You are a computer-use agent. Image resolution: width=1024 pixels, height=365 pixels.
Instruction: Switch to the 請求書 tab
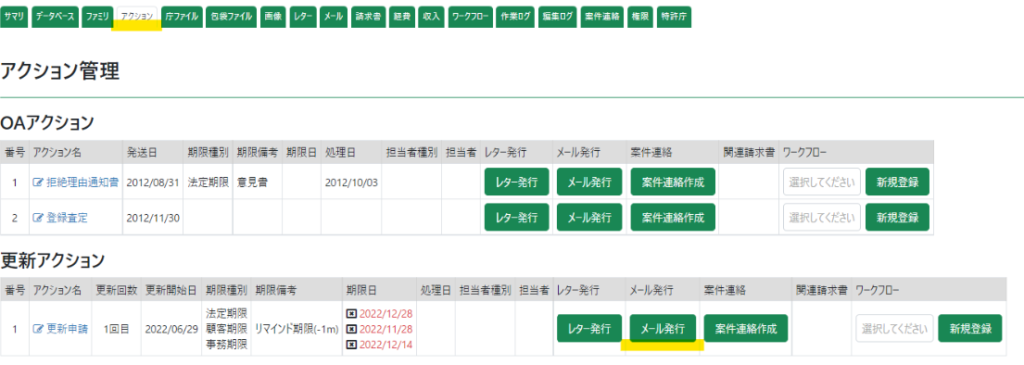[368, 18]
